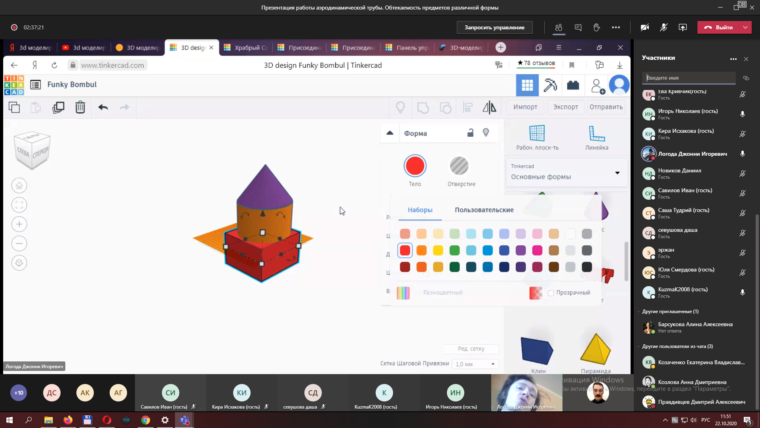Open the pickaxe blocks mode icon
The height and width of the screenshot is (428, 760).
coord(550,85)
